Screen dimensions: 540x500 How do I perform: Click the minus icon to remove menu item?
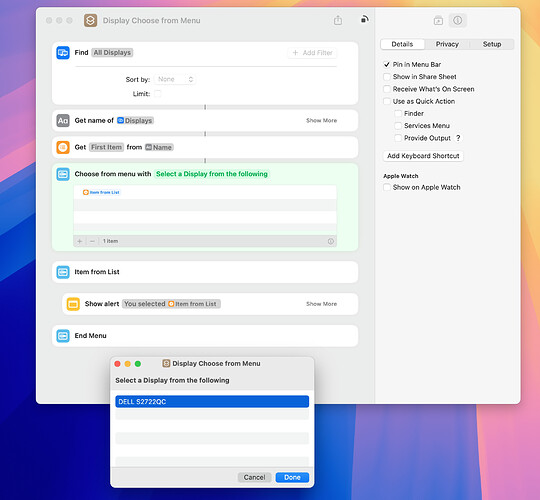click(92, 241)
